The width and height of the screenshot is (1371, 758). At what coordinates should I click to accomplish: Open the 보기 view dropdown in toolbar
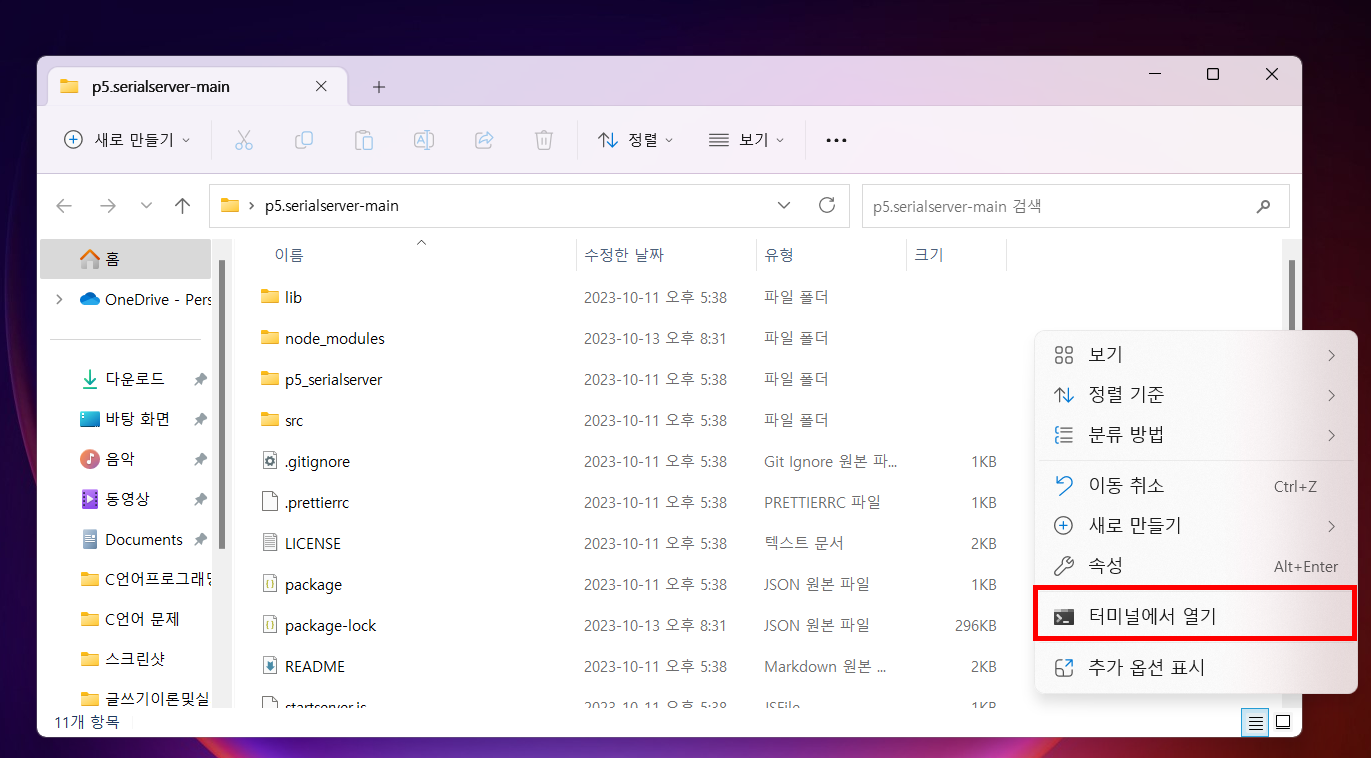(x=746, y=140)
